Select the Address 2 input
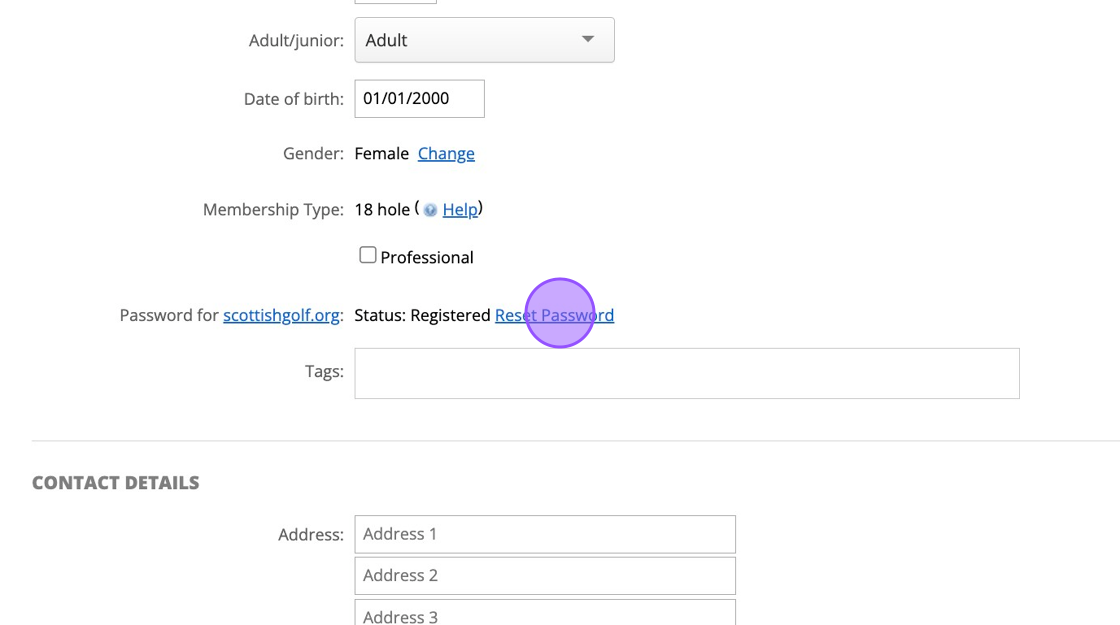The height and width of the screenshot is (625, 1120). (x=544, y=575)
